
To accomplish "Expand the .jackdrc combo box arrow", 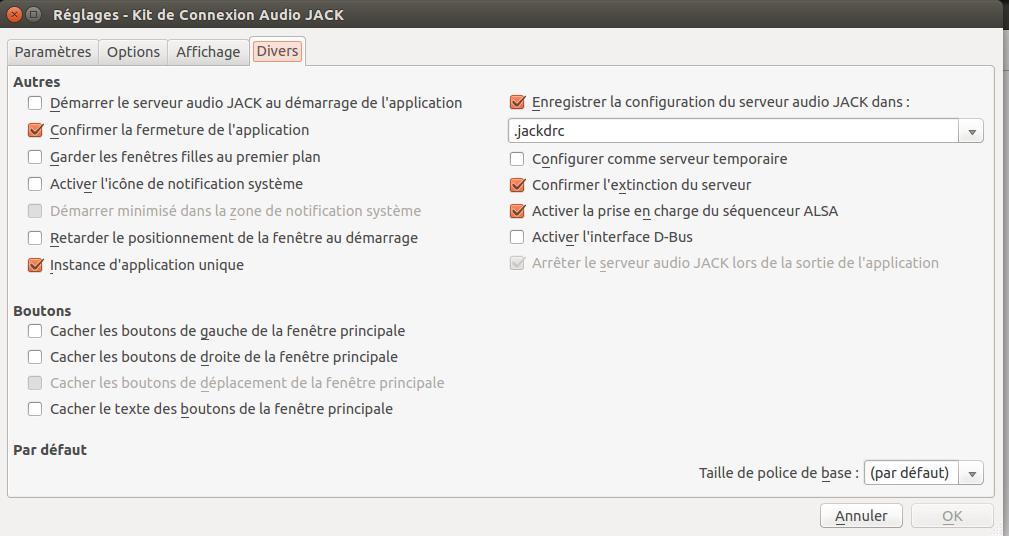I will point(971,131).
